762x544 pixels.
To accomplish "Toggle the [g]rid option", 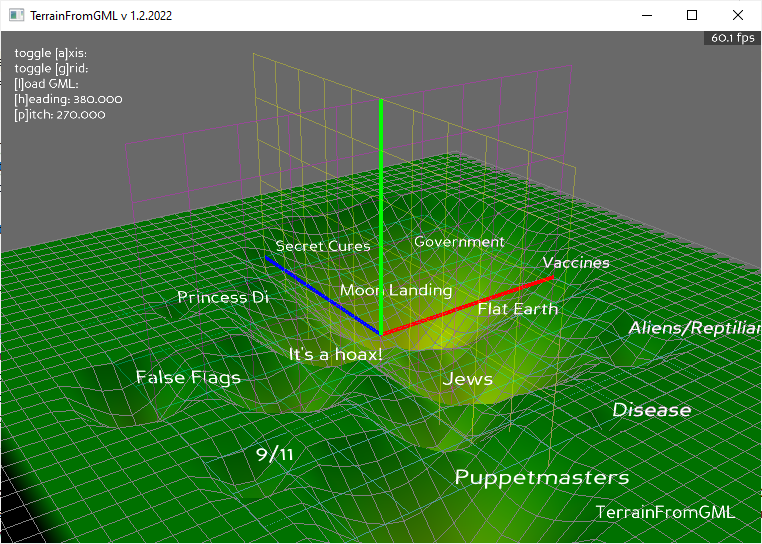I will coord(51,69).
